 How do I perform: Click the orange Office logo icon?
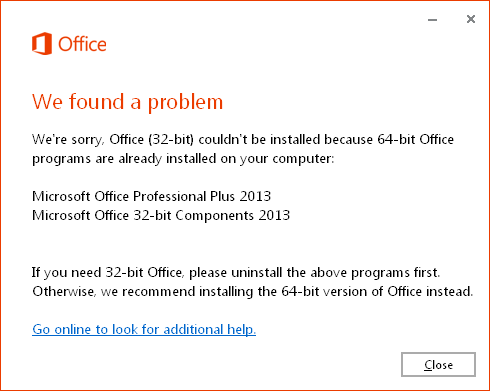(42, 44)
